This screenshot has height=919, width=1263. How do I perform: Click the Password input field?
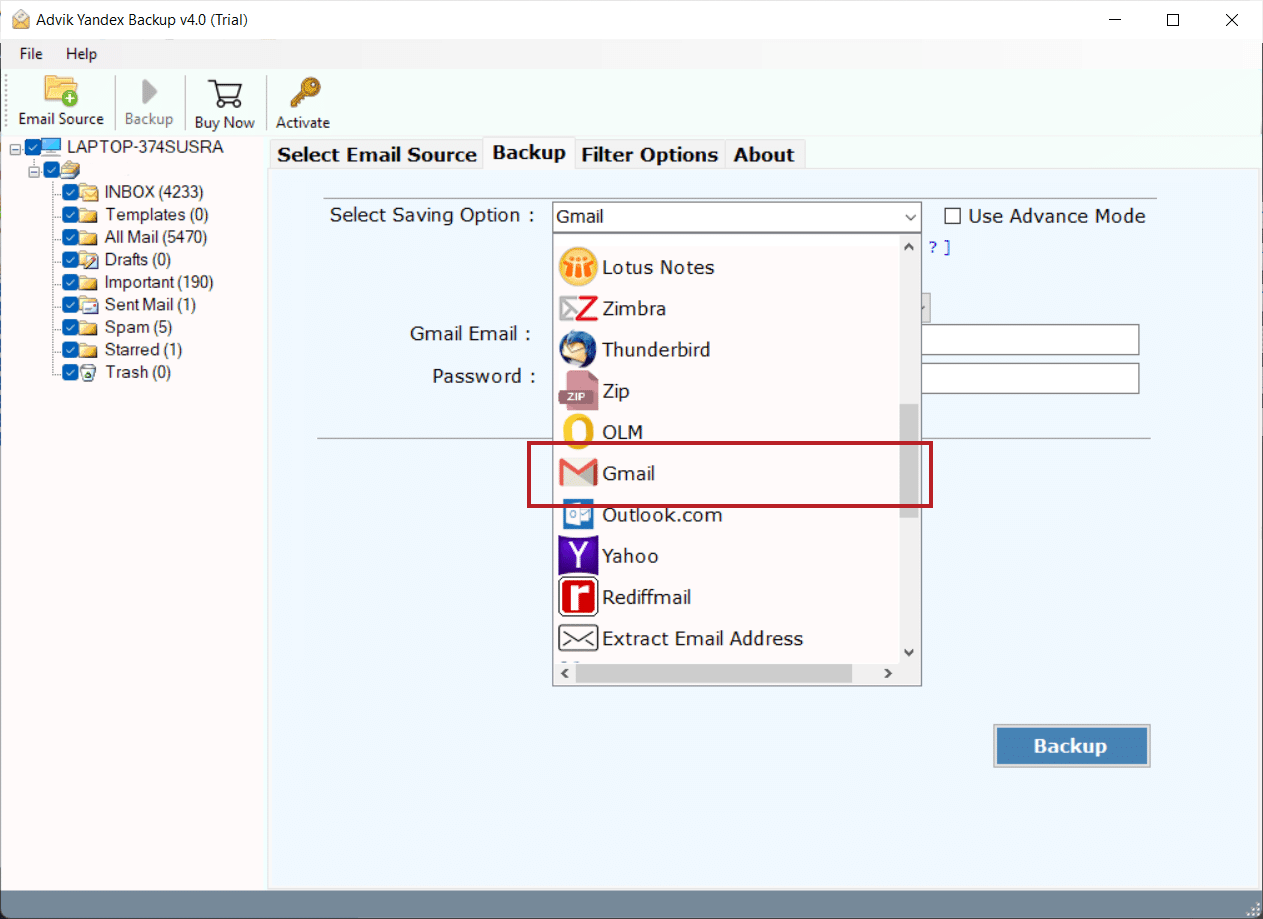pos(1030,378)
